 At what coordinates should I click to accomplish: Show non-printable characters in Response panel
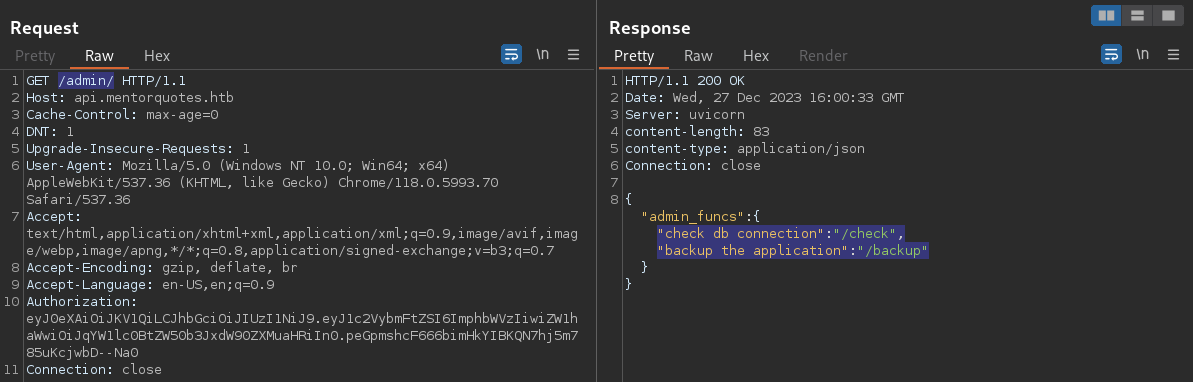tap(1143, 55)
